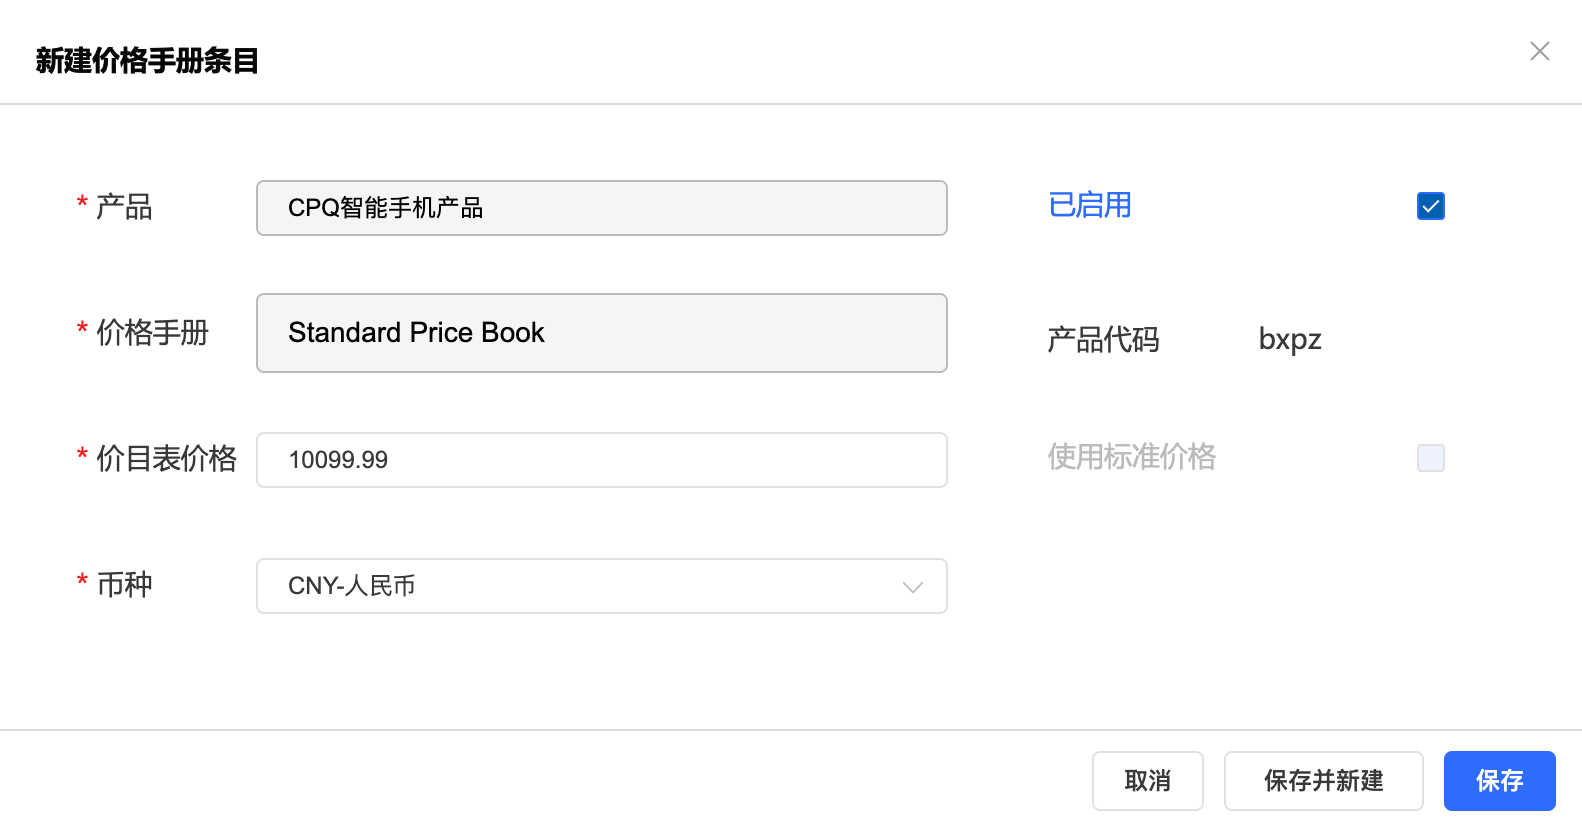
Task: Click the CPQ智能手机产品 product field
Action: click(x=600, y=208)
